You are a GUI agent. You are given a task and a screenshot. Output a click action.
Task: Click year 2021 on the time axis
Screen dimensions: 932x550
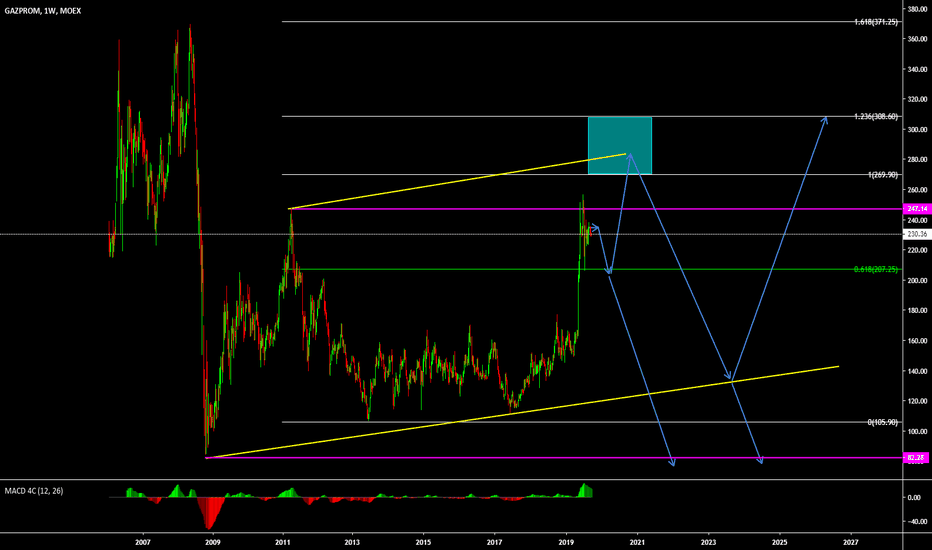tap(637, 542)
